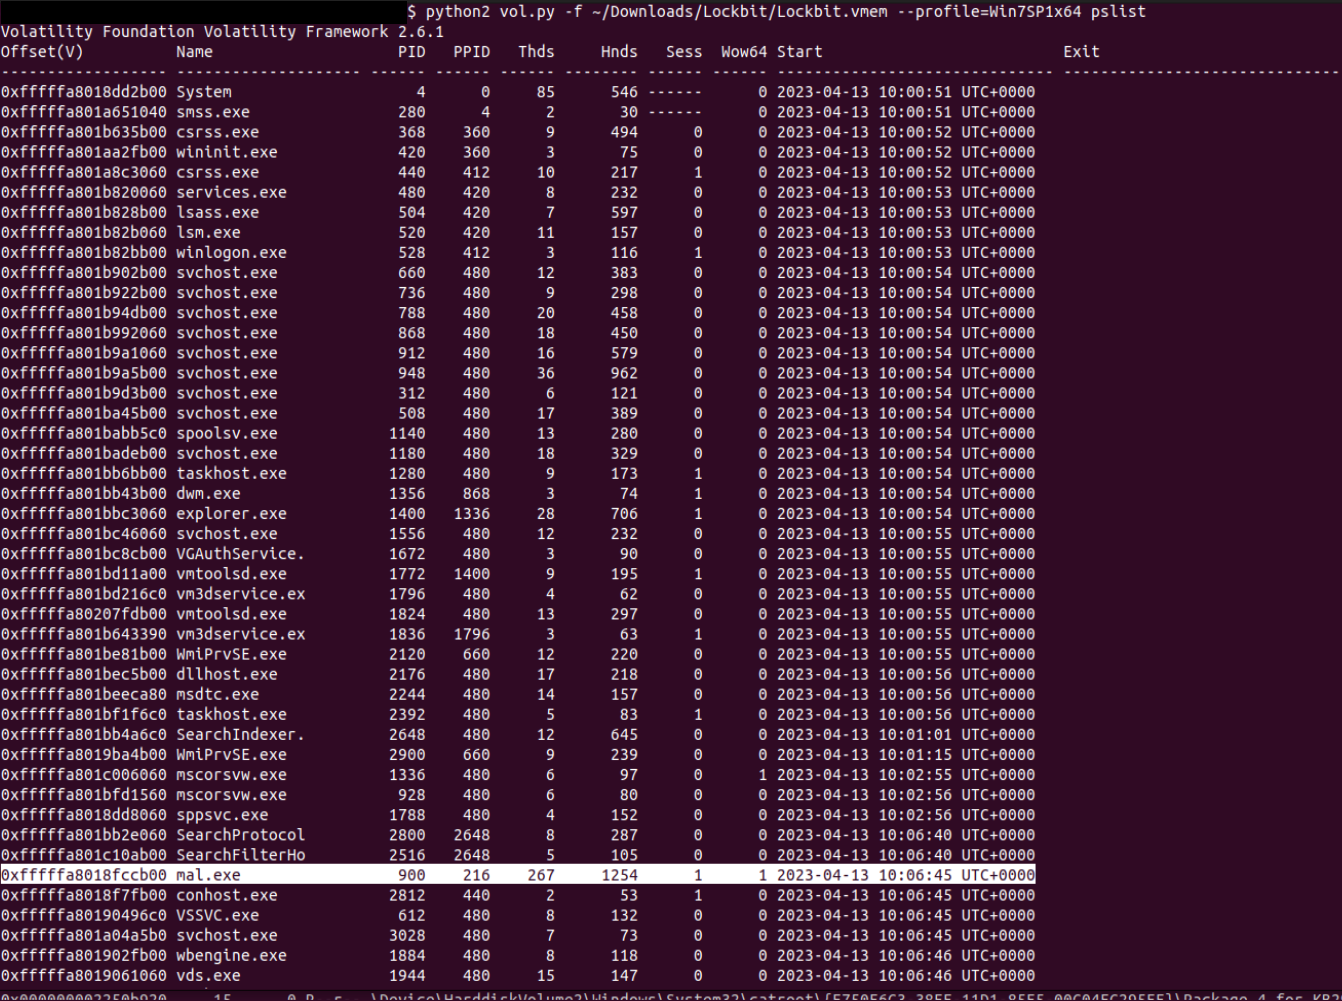1342x1001 pixels.
Task: Select the spoolsv.exe entry in the list
Action: click(x=227, y=433)
